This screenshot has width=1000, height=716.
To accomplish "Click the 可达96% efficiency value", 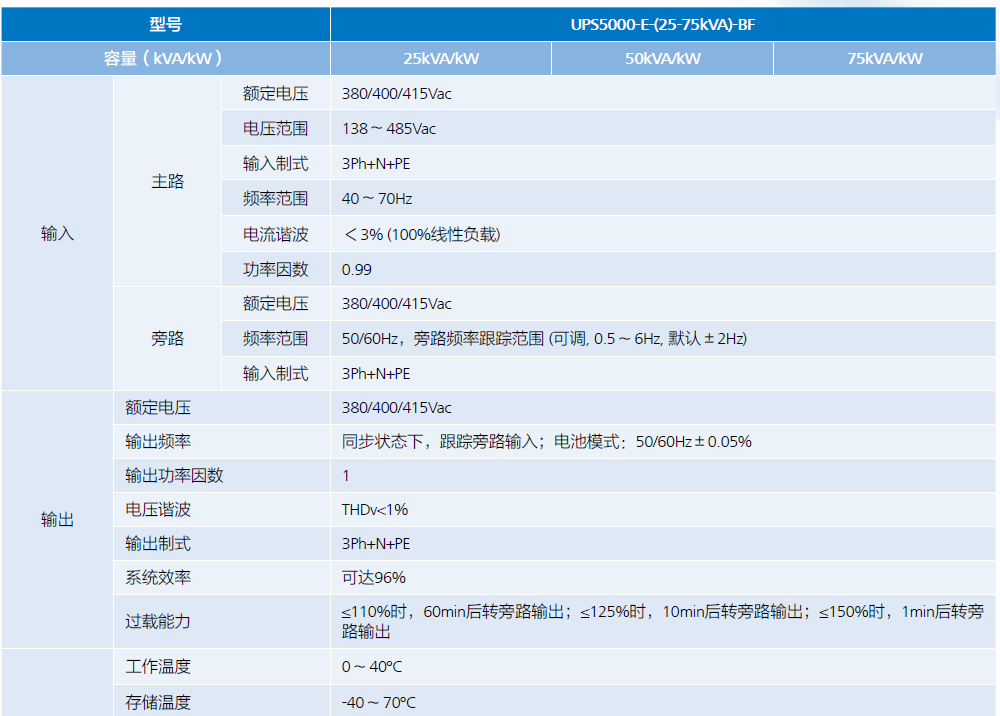I will (x=374, y=577).
